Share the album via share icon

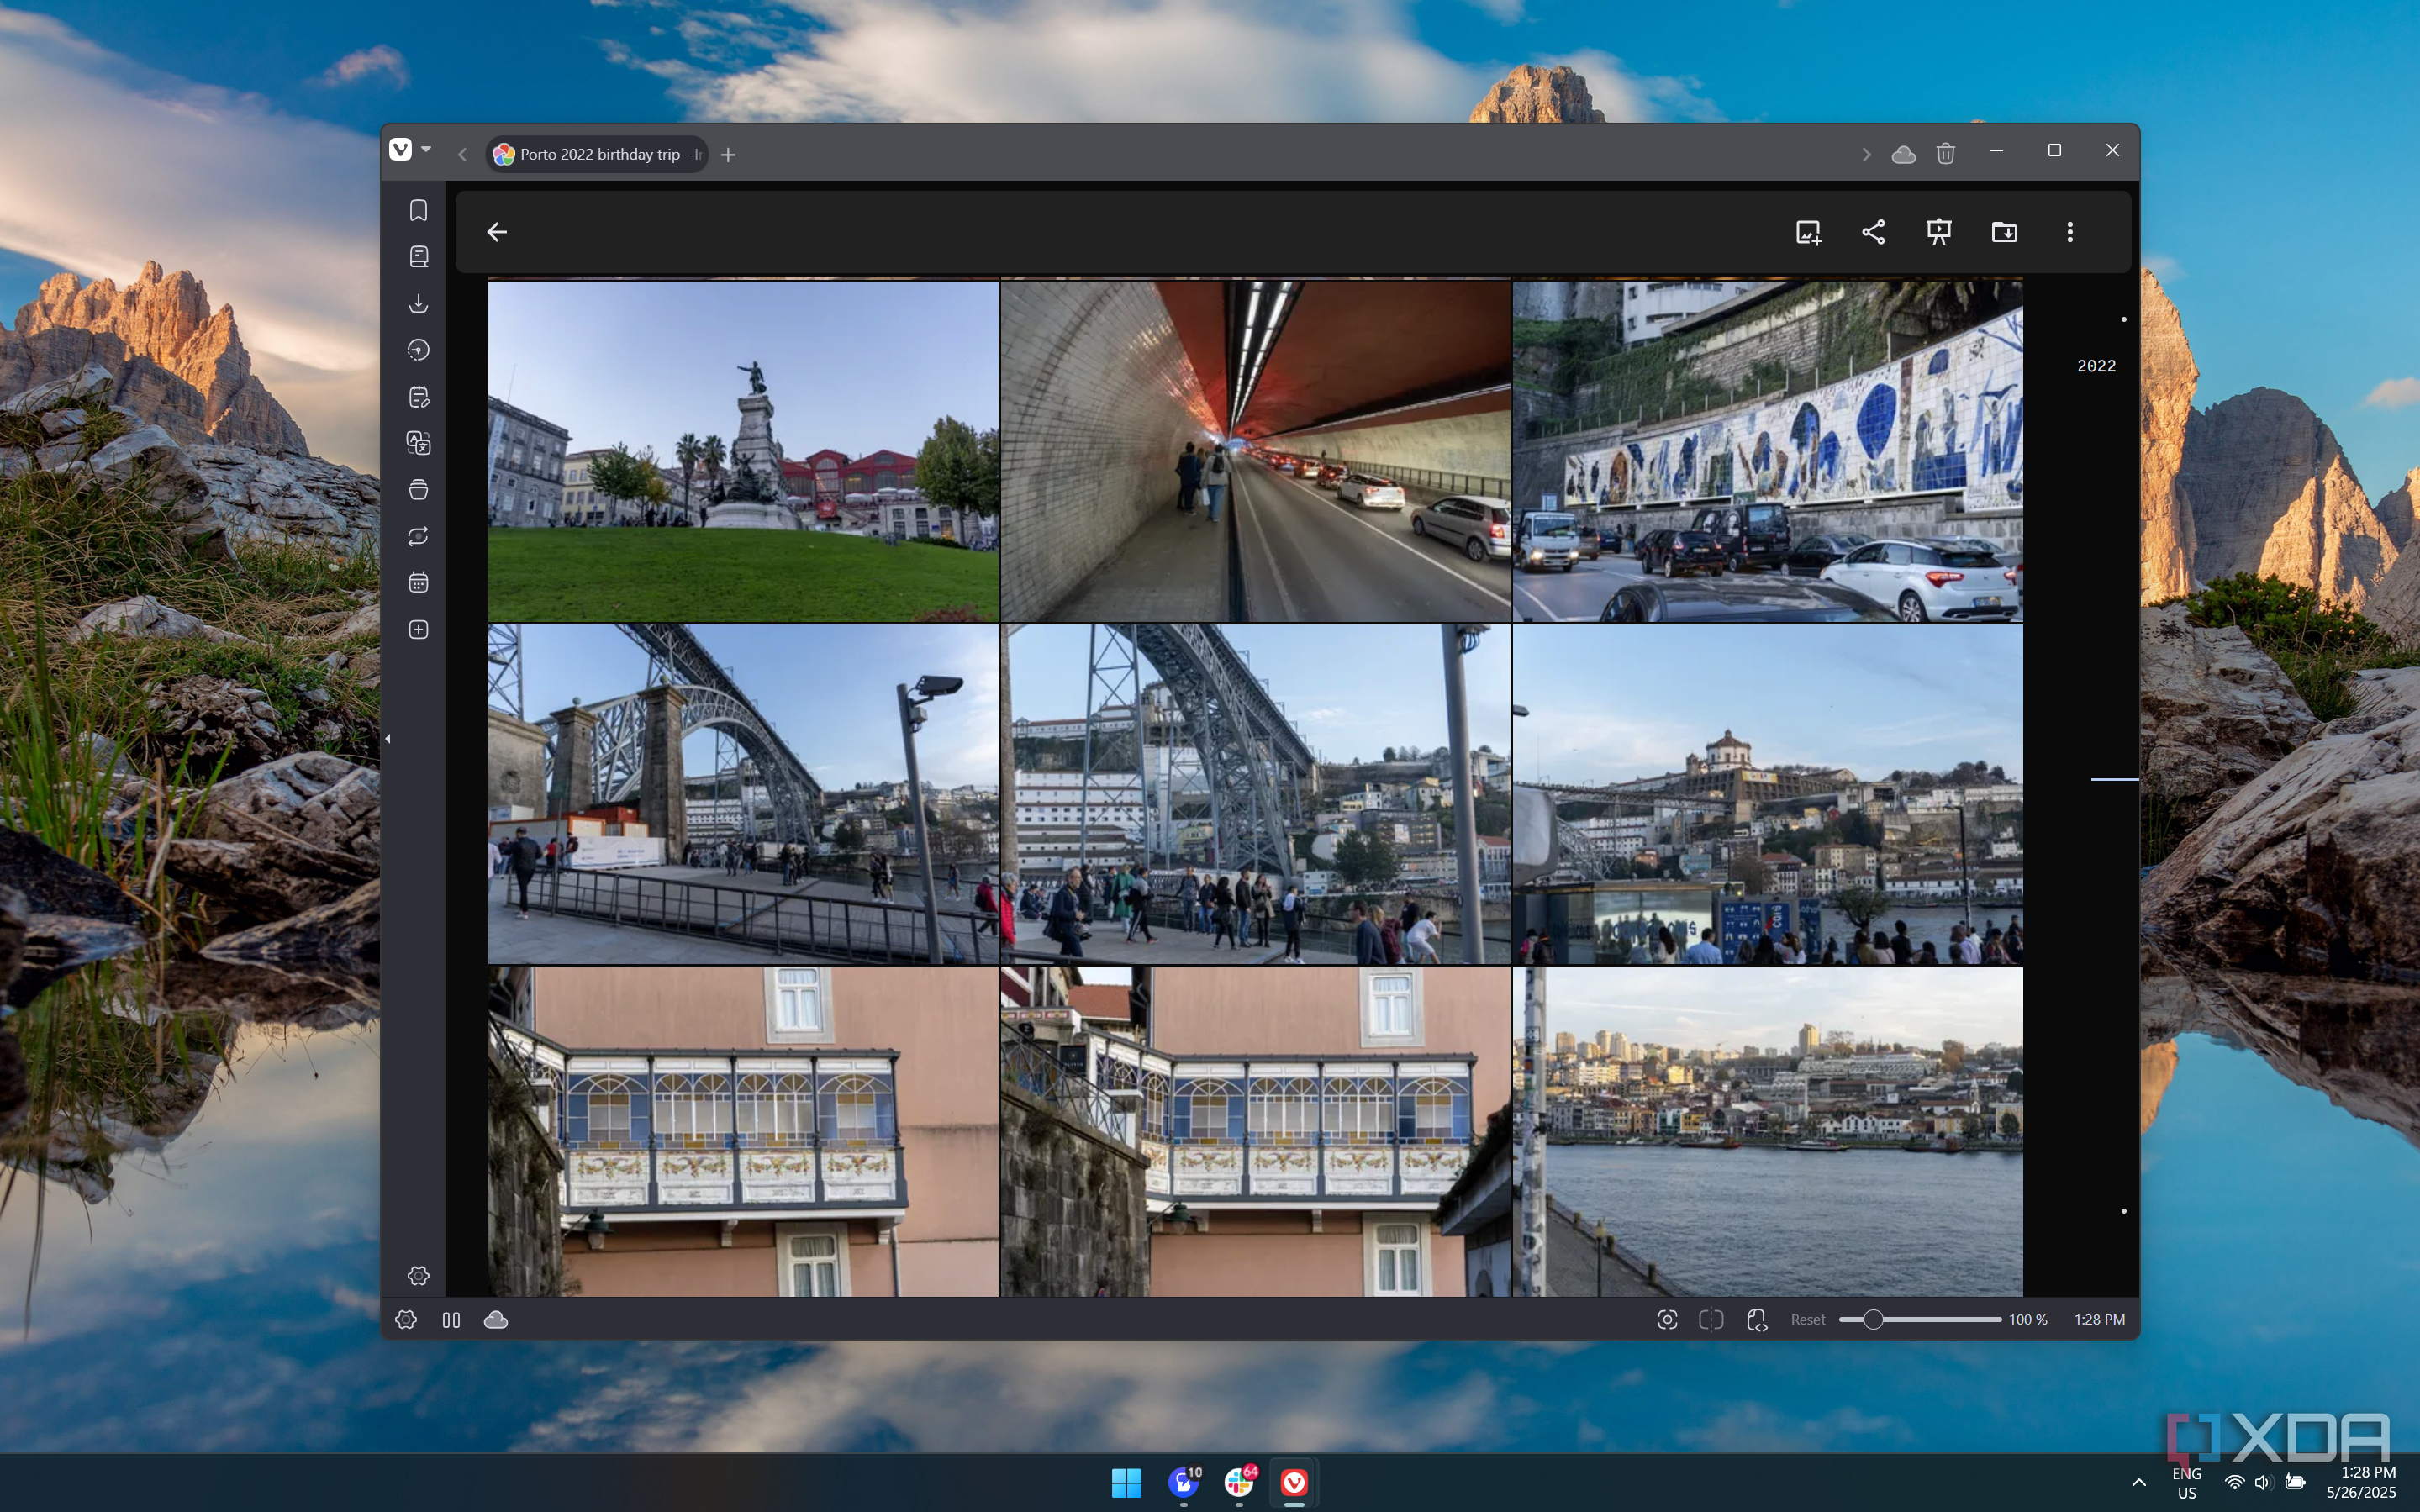point(1874,232)
